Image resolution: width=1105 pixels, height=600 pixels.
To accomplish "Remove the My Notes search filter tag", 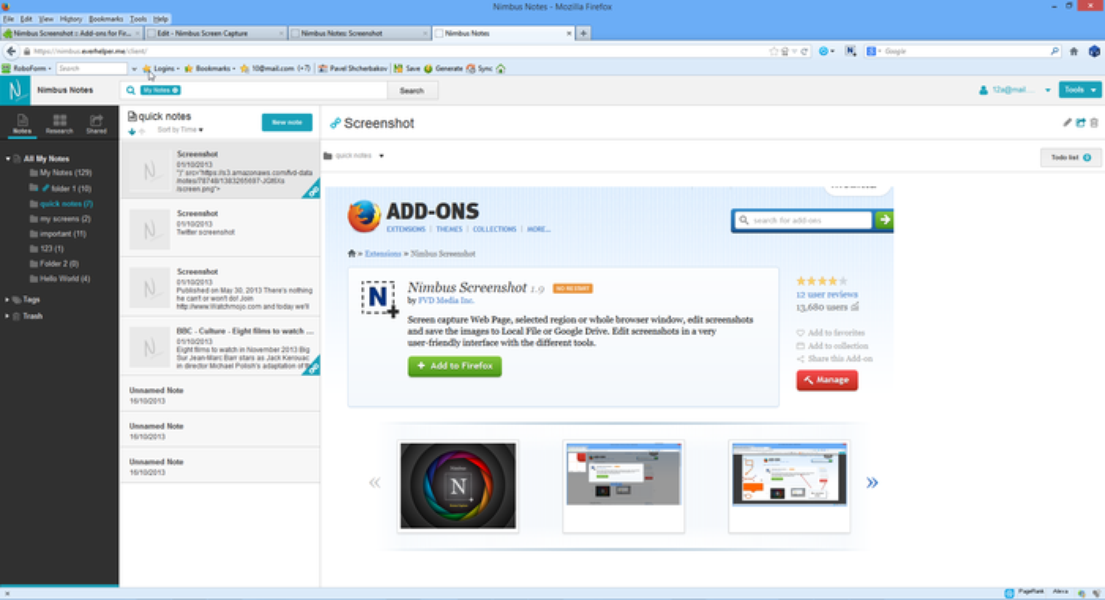I will click(175, 90).
